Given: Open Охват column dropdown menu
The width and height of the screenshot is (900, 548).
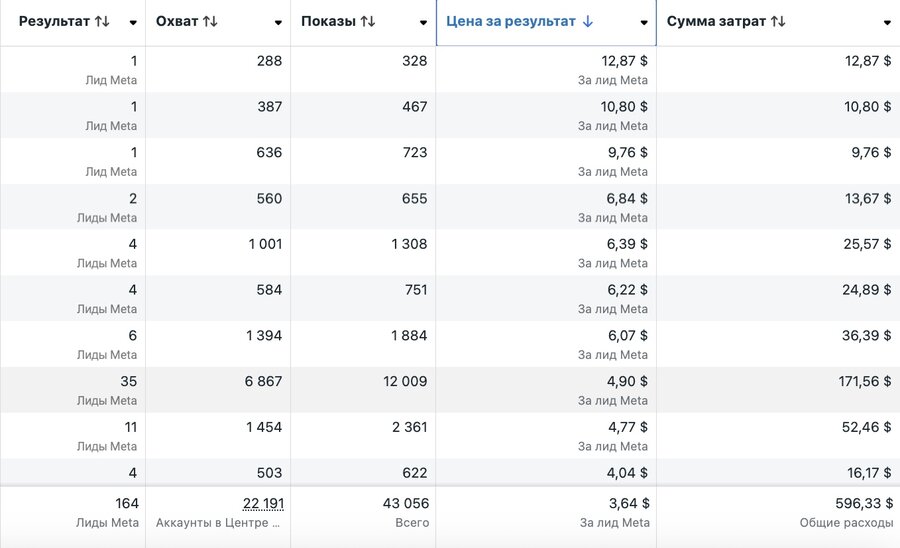Looking at the screenshot, I should 278,23.
